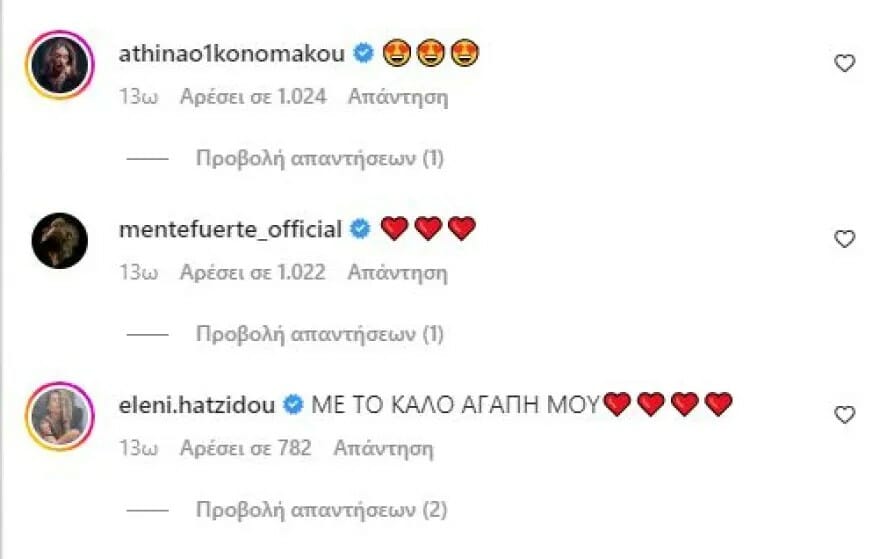880x559 pixels.
Task: Click the eleni.hatzidou username
Action: point(197,405)
